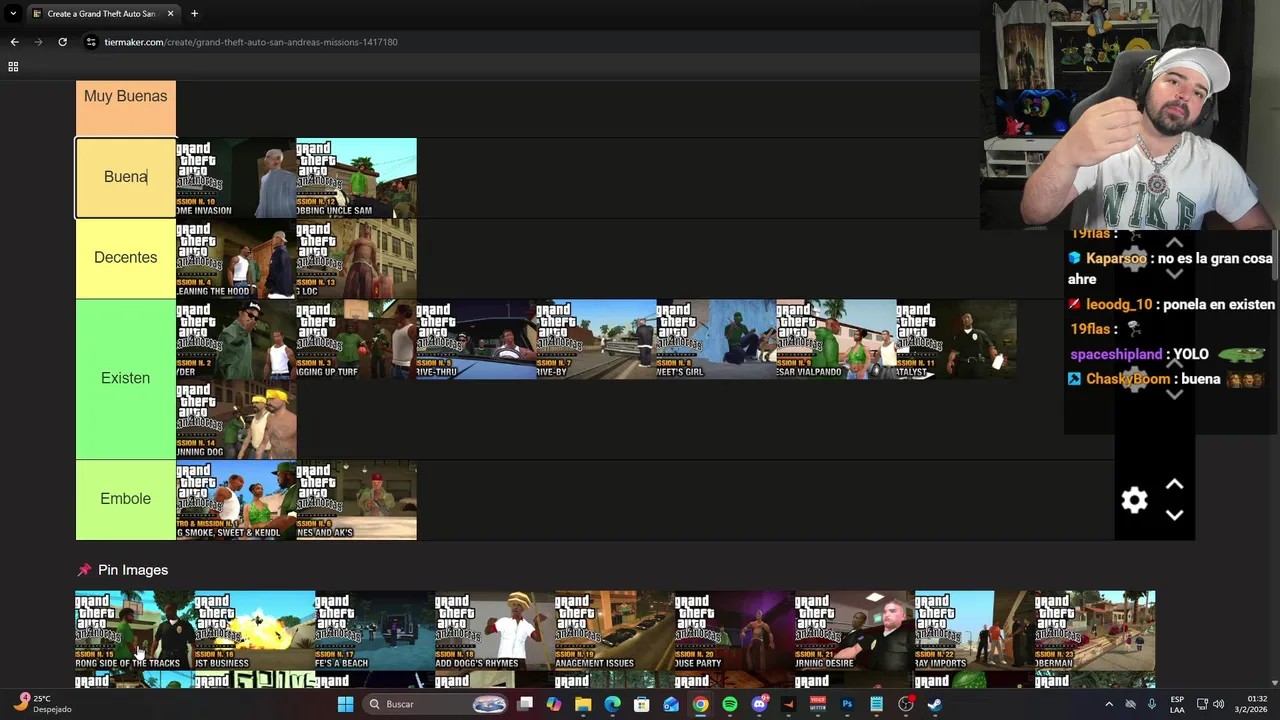
Task: View site information icon in address bar
Action: 91,42
